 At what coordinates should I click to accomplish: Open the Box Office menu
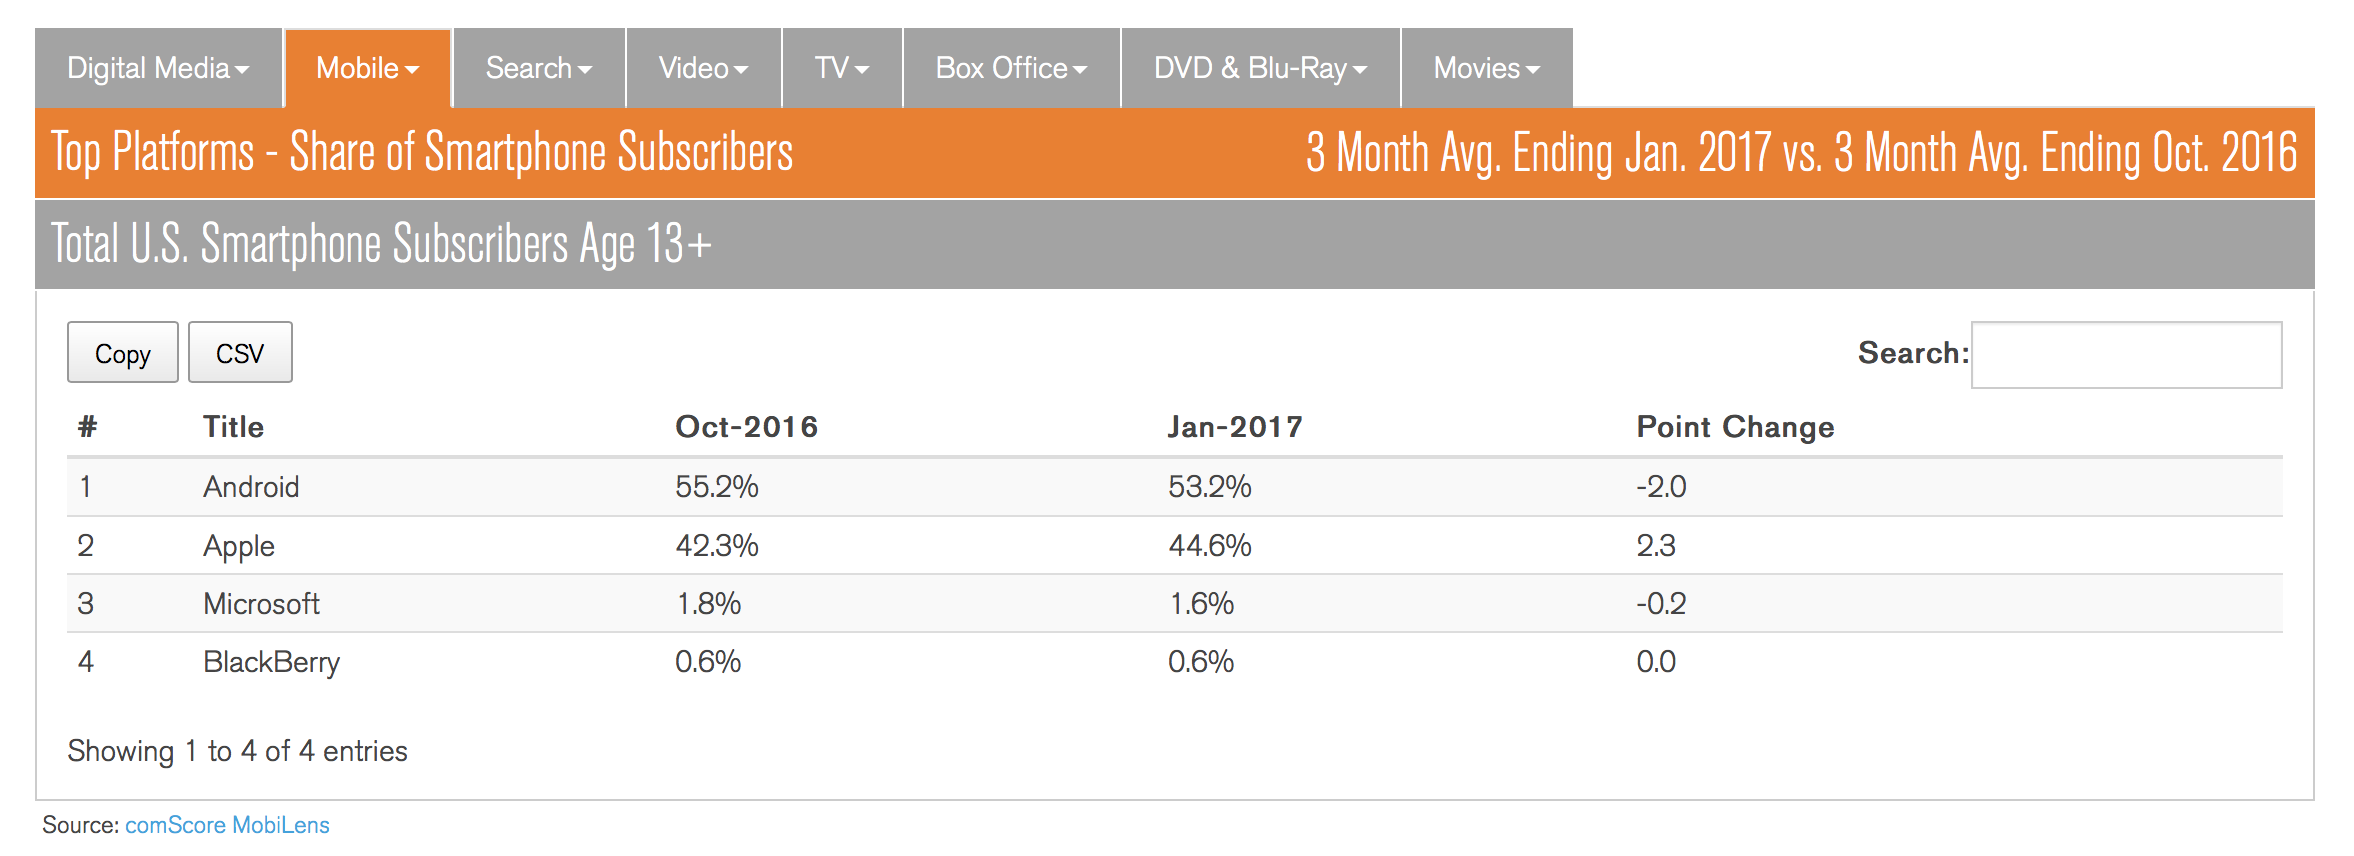(1011, 68)
